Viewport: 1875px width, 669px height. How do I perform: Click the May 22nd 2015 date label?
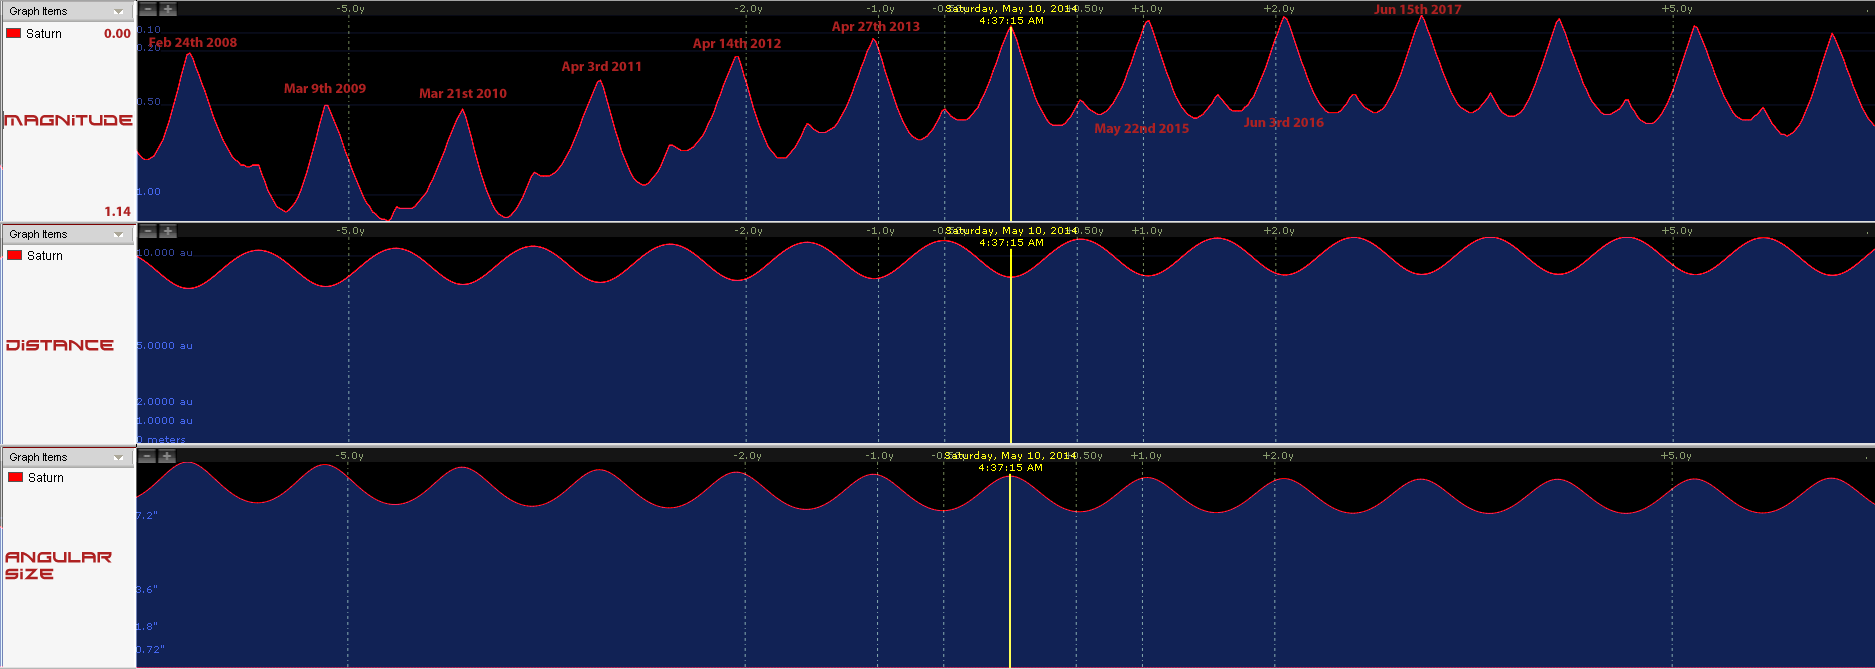pyautogui.click(x=1141, y=129)
